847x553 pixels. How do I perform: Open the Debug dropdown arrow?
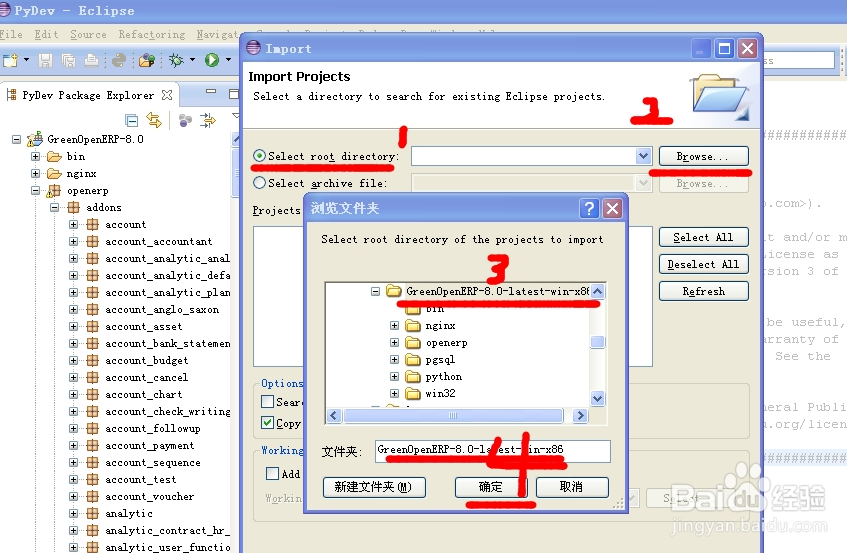point(192,60)
